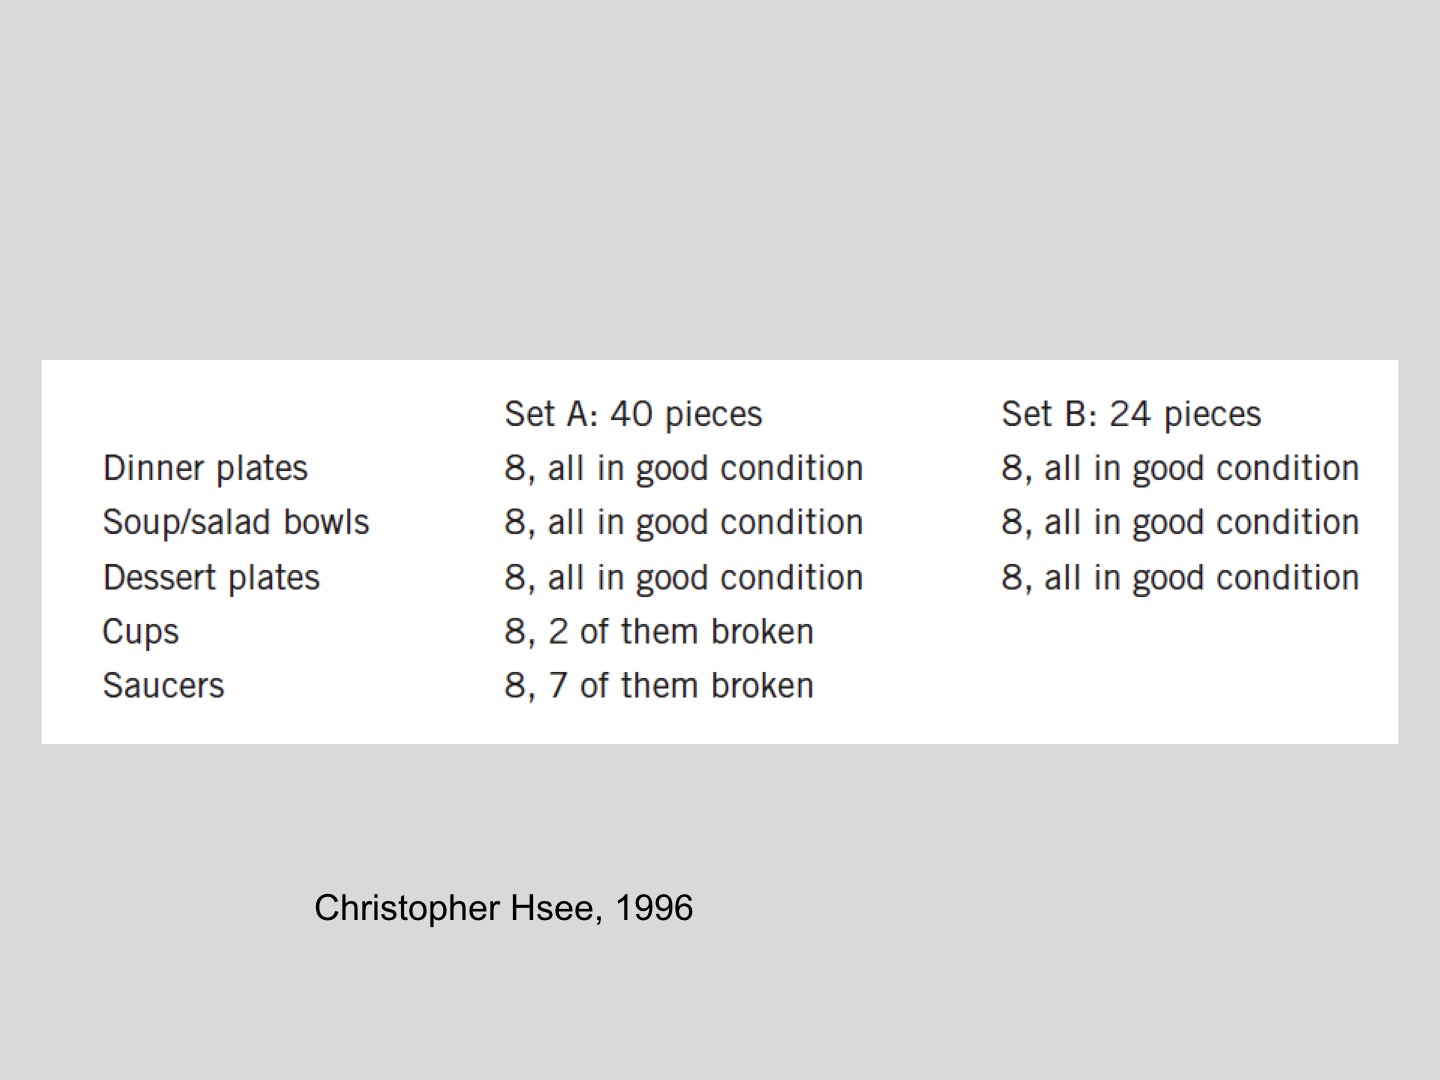1440x1080 pixels.
Task: Select the "Dinner plates" row label
Action: coord(205,468)
